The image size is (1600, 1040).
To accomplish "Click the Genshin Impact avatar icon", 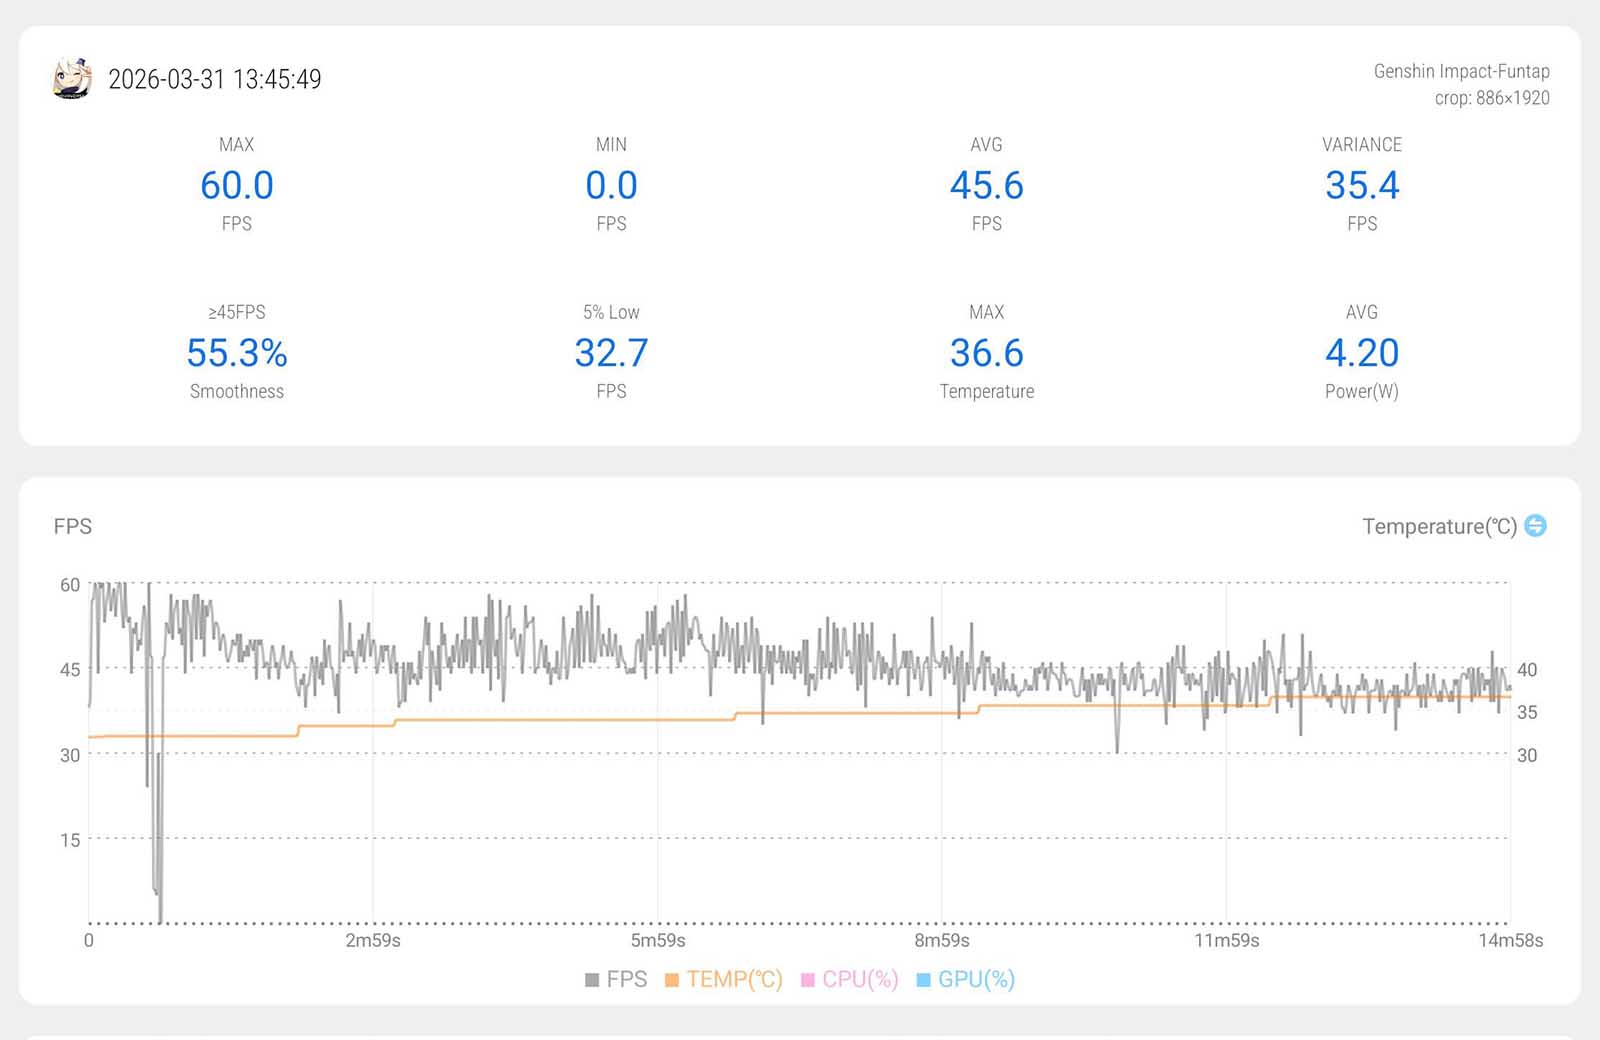I will pos(72,79).
